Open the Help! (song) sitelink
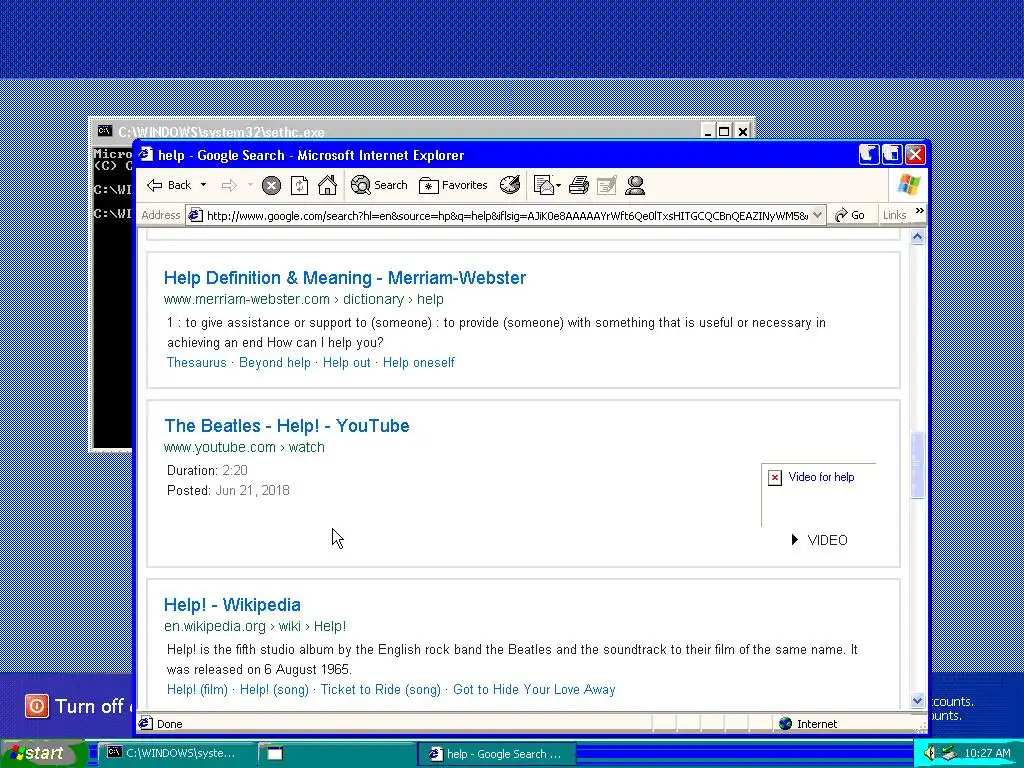The height and width of the screenshot is (768, 1024). point(274,690)
